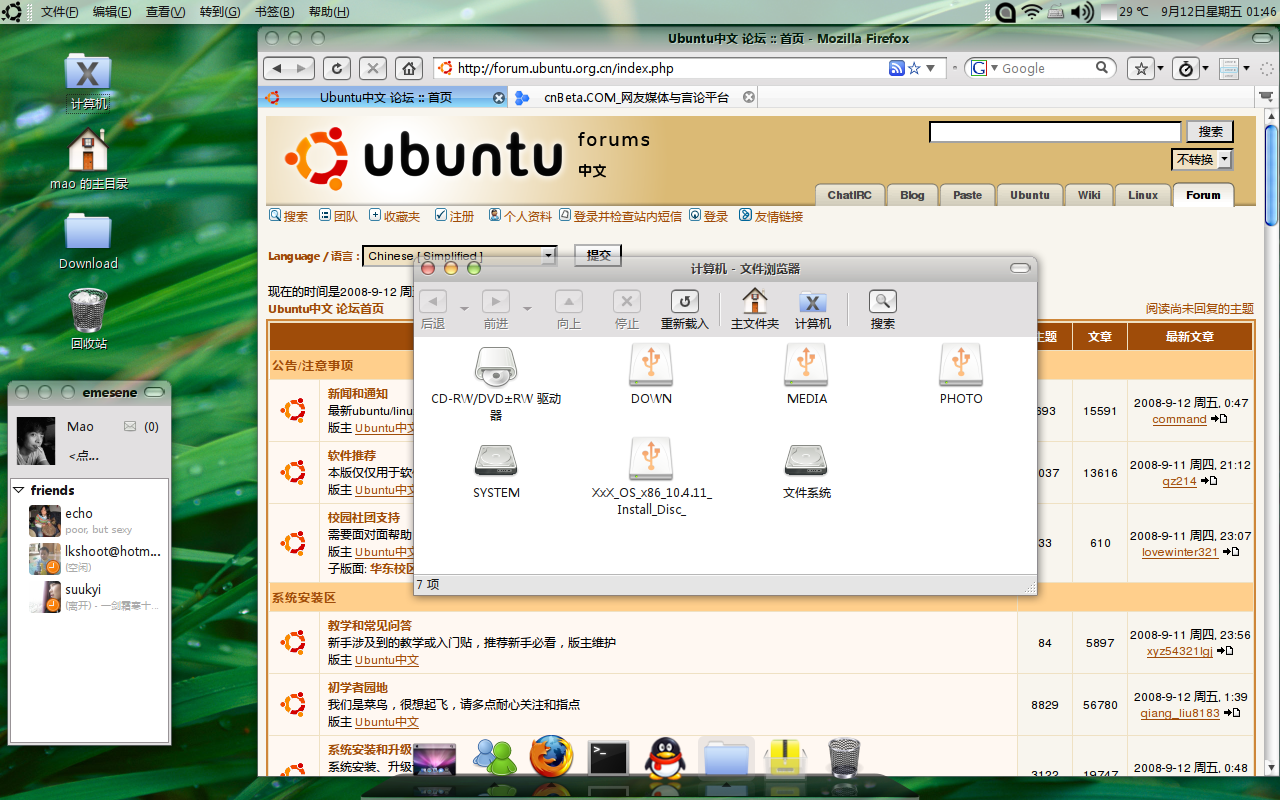This screenshot has width=1280, height=800.
Task: Open QQ penguin in the dock
Action: (x=664, y=759)
